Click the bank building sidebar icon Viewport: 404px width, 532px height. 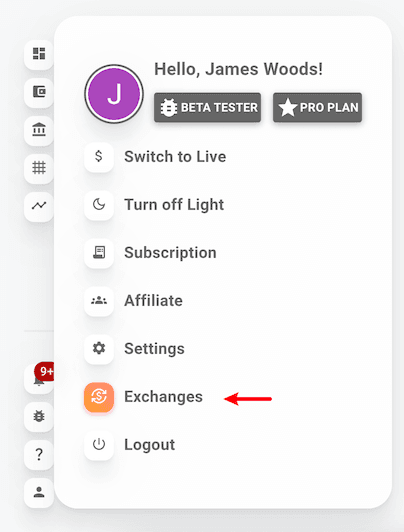tap(39, 130)
